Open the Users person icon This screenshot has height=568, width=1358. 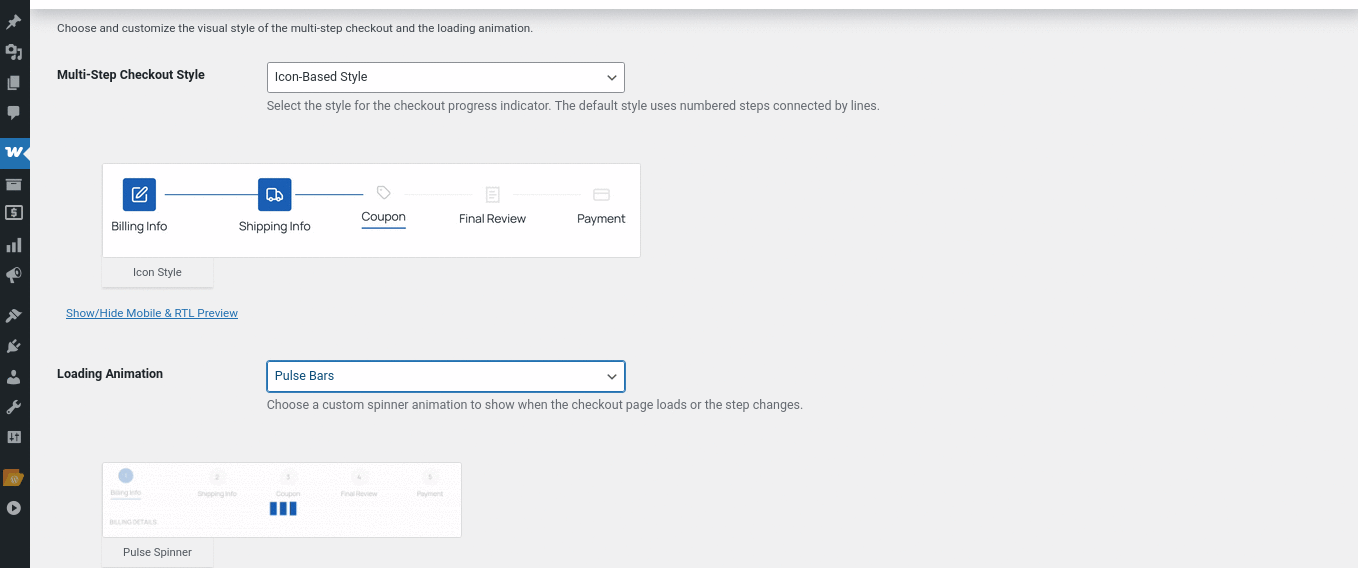click(x=14, y=377)
